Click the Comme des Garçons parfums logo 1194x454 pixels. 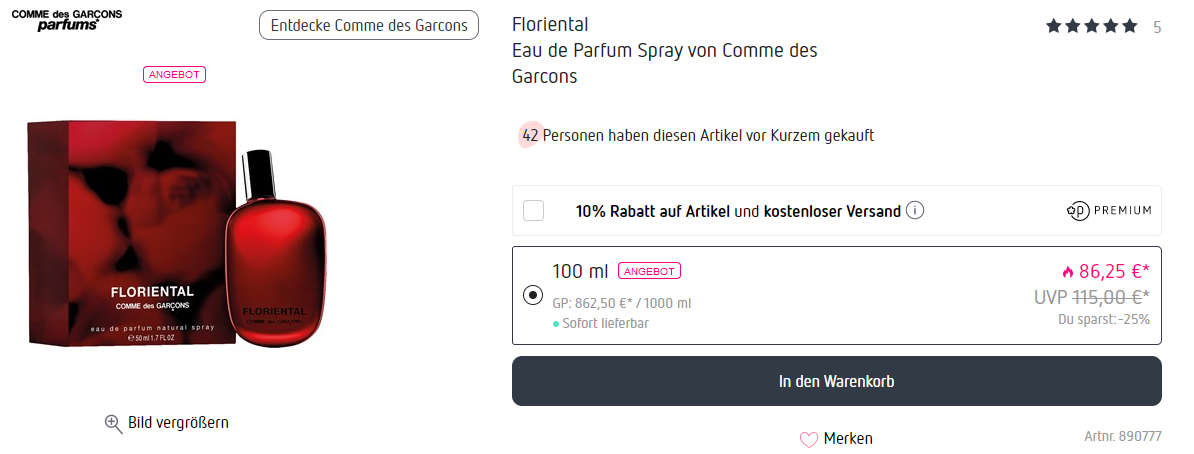(x=67, y=20)
